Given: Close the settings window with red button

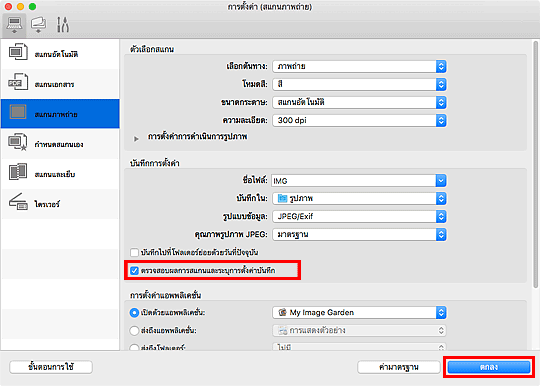Looking at the screenshot, I should click(x=8, y=7).
